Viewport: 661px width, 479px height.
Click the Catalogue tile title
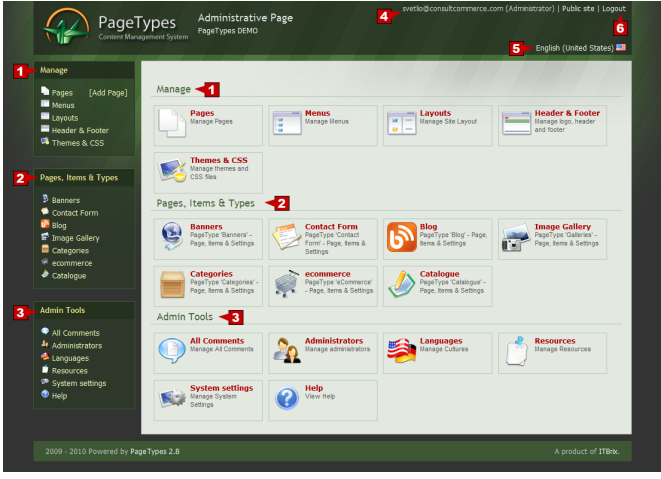click(x=439, y=274)
